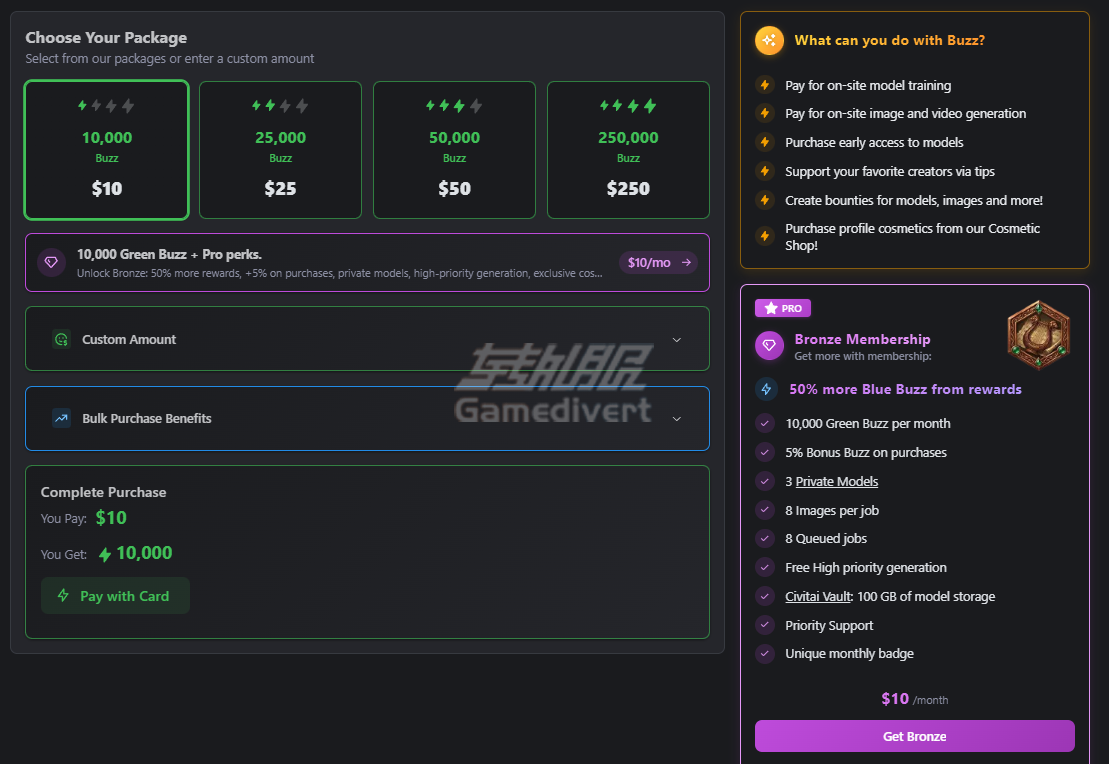Screen dimensions: 1109x764
Task: Click checkmark beside Unique monthly badge
Action: tap(765, 654)
